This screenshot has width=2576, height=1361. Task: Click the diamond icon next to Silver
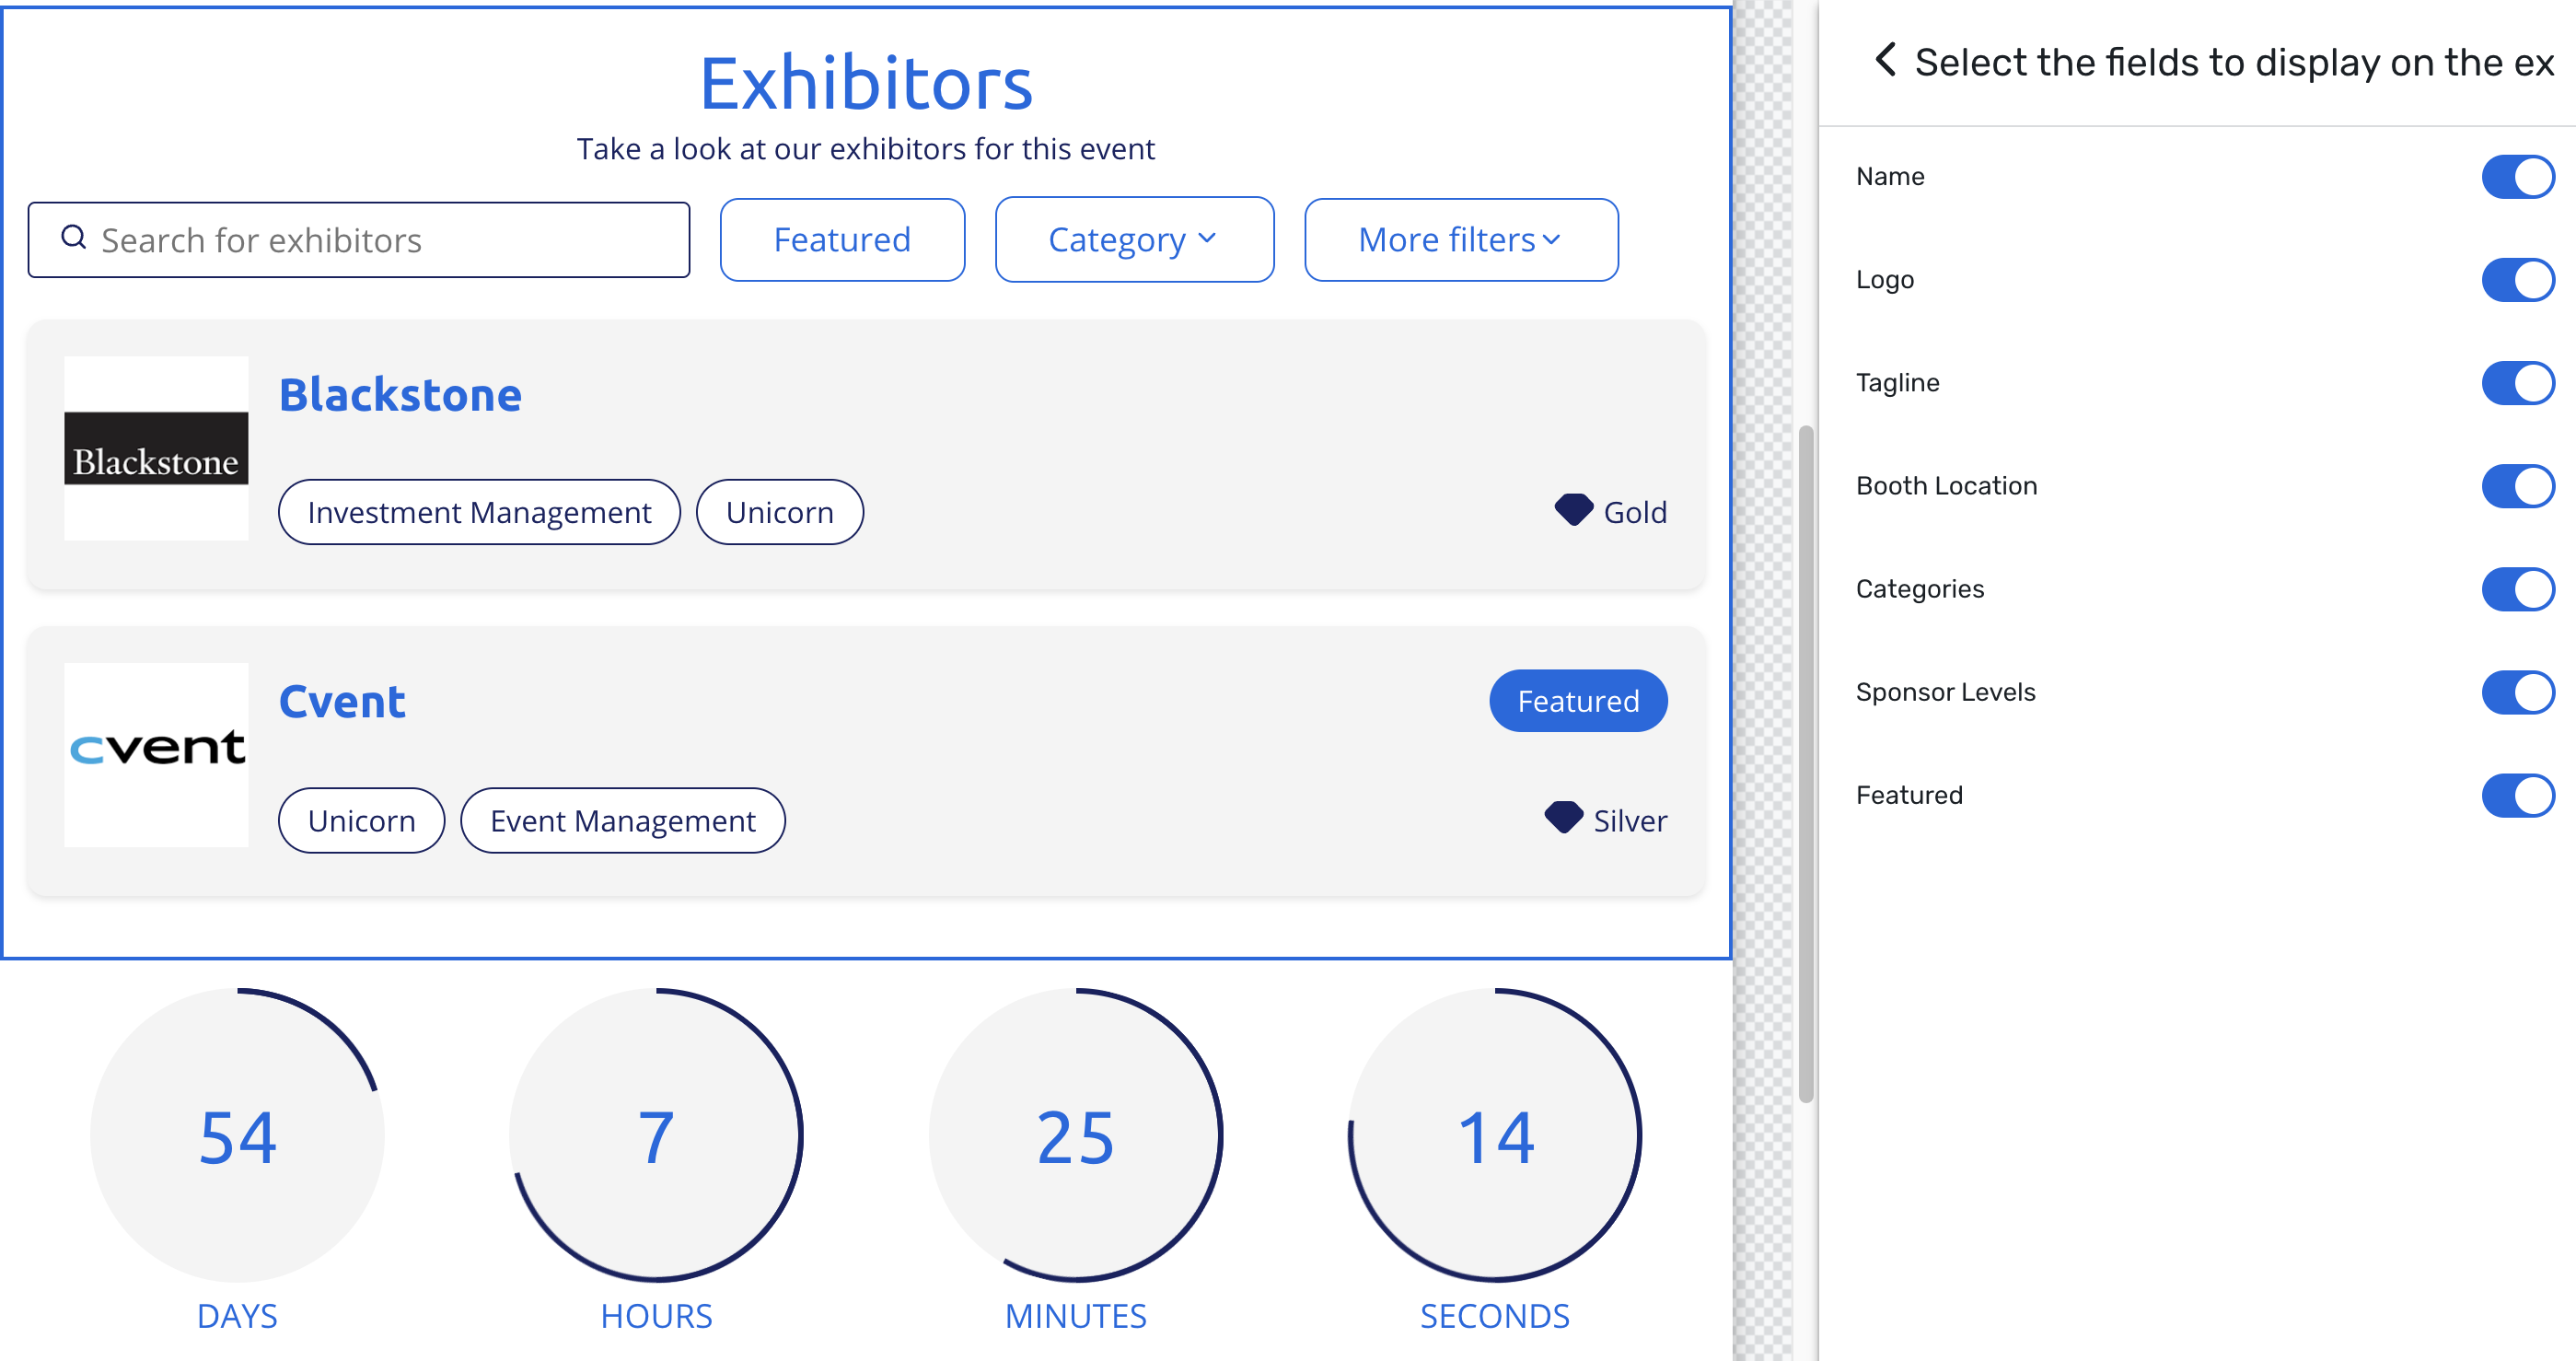(1563, 818)
